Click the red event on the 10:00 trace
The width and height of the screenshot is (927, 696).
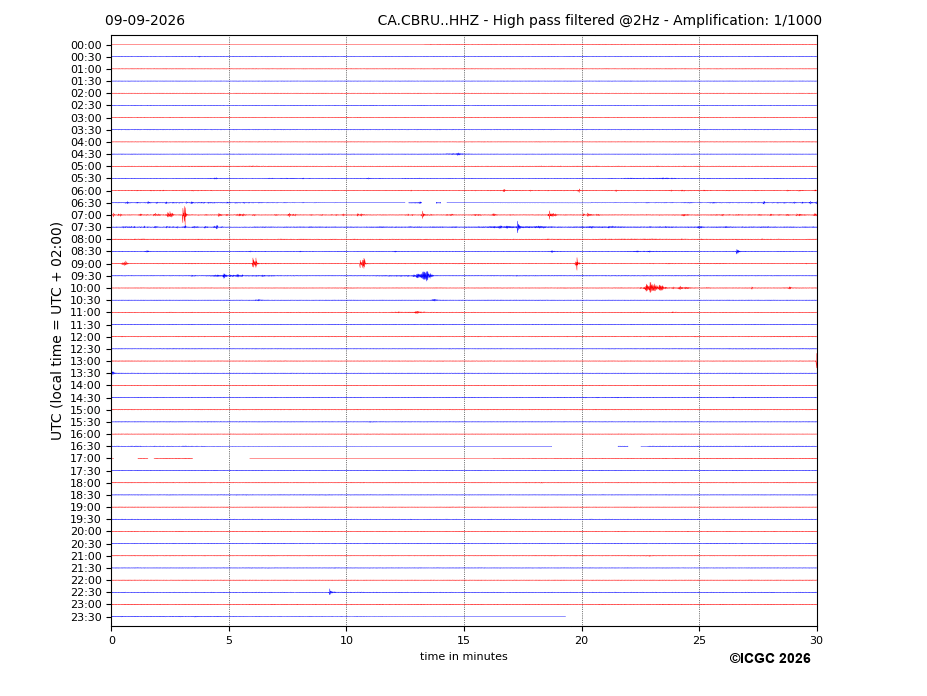[653, 288]
